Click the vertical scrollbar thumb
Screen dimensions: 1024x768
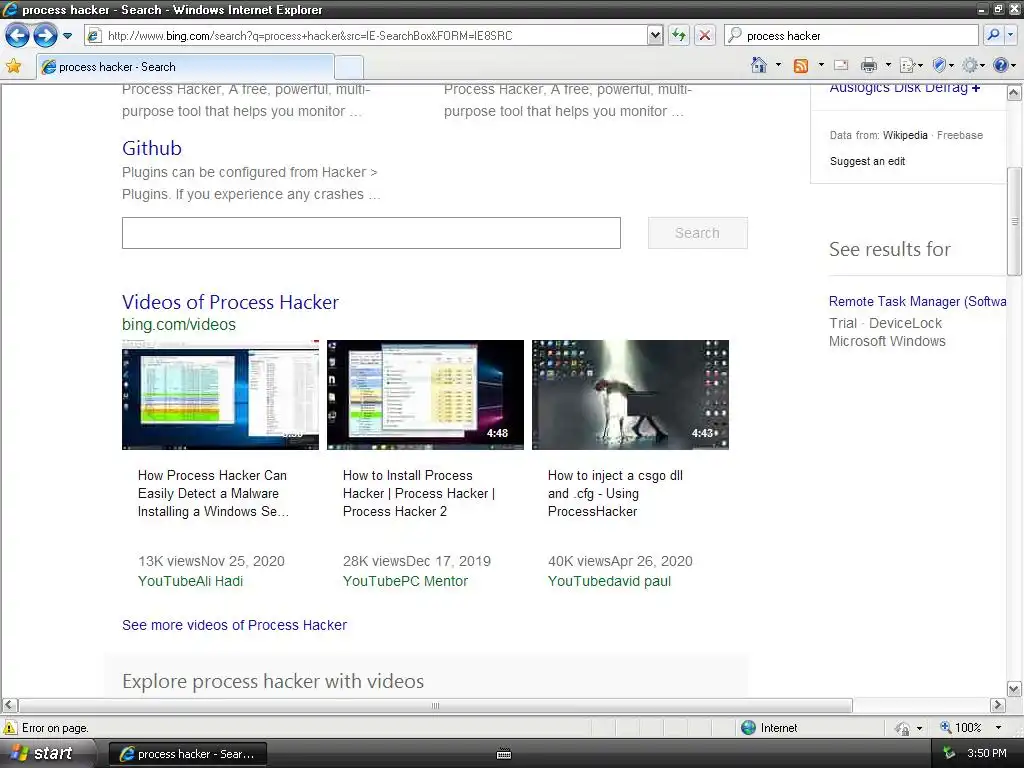click(1014, 221)
